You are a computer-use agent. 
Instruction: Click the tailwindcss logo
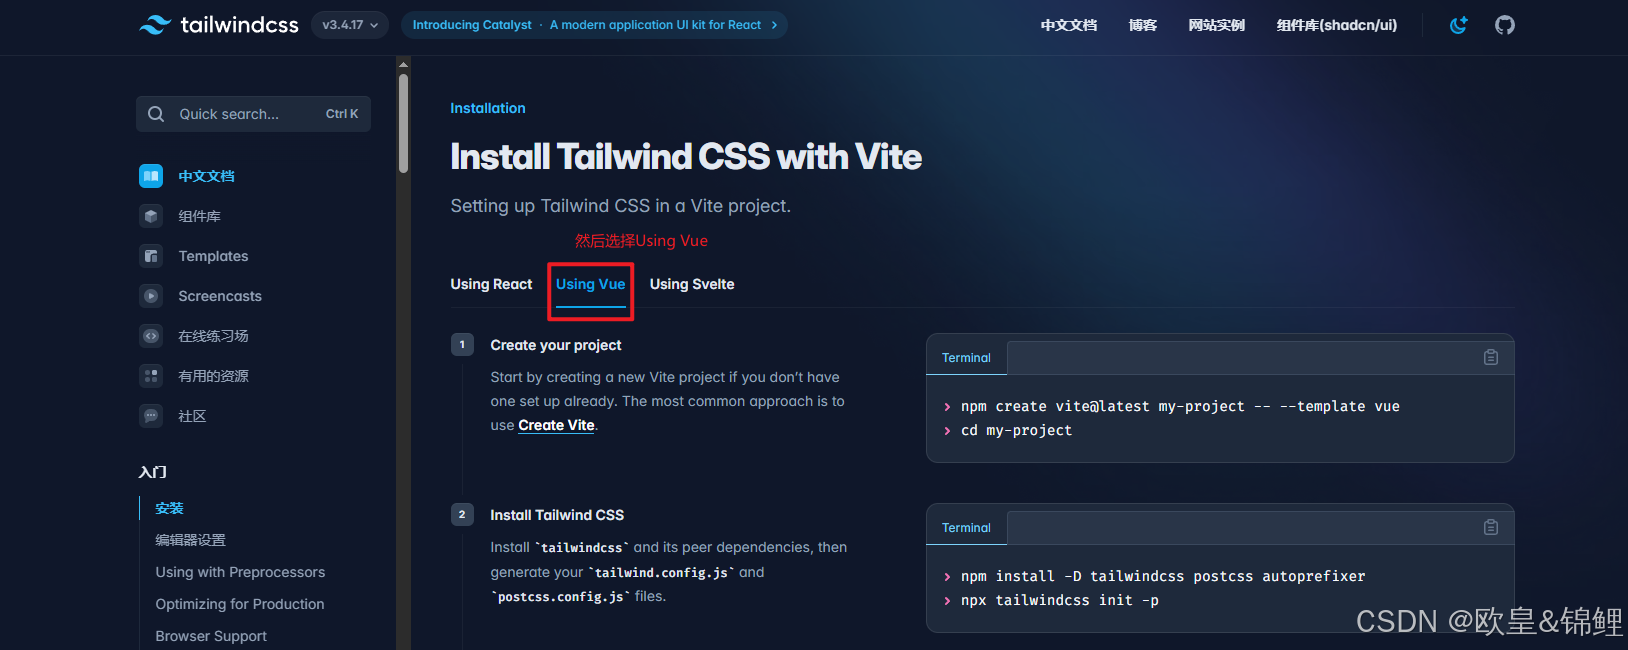218,25
